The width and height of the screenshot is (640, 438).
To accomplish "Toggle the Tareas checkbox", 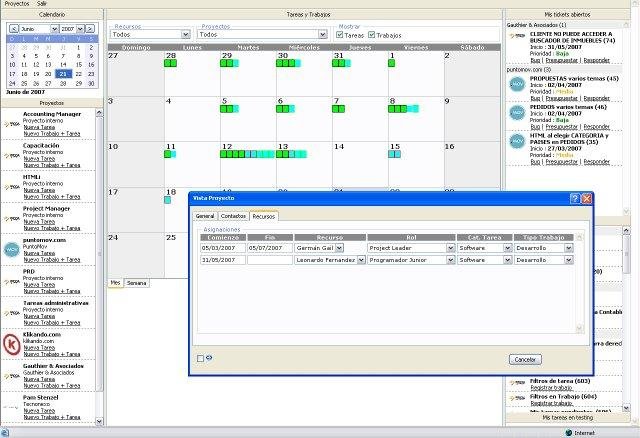I will point(340,34).
